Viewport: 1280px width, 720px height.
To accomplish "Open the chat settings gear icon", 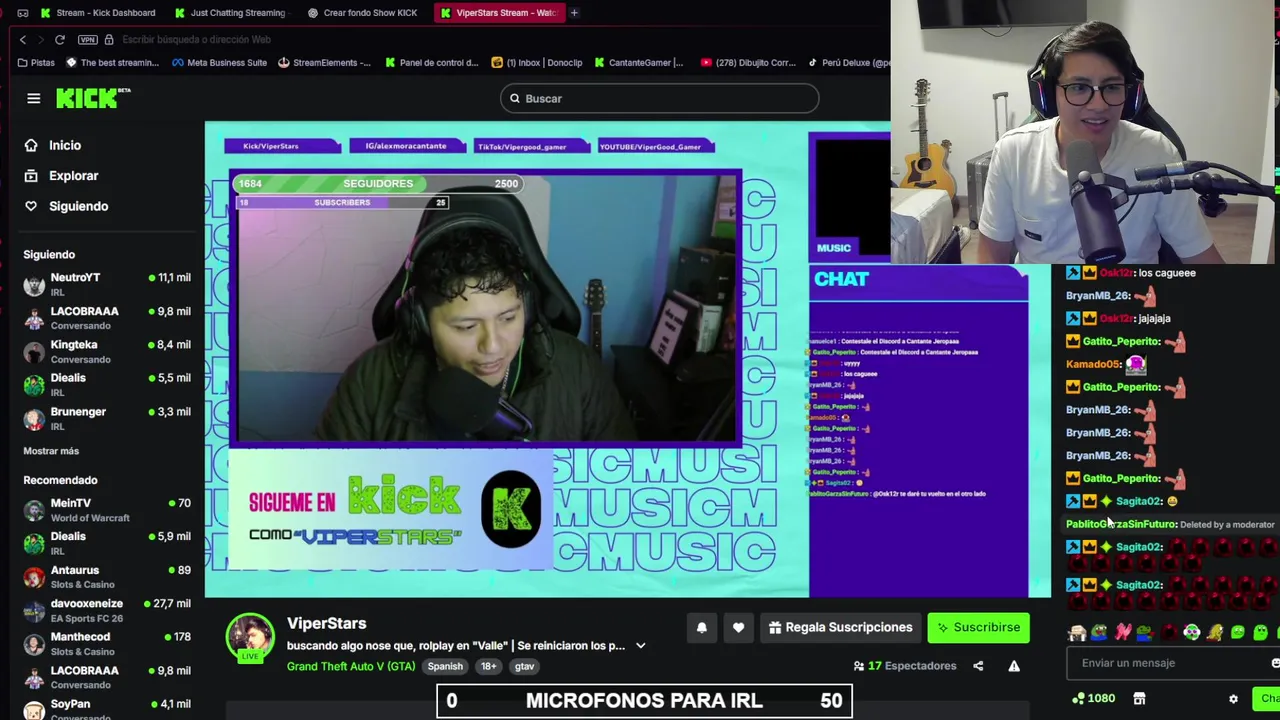I will [1233, 699].
